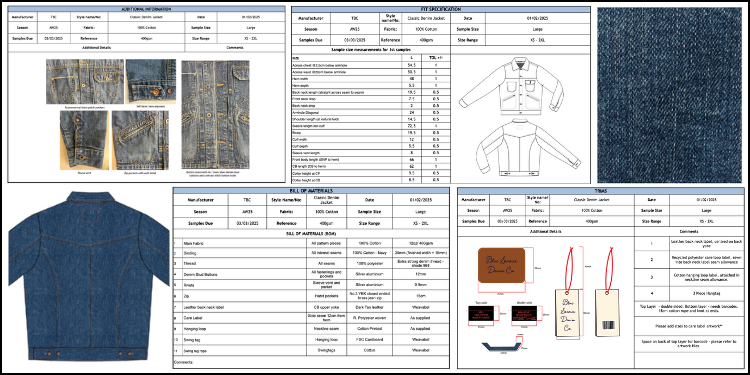Click the 'TRIMS' sheet title bar
Screen dimensions: 750x375
point(600,190)
